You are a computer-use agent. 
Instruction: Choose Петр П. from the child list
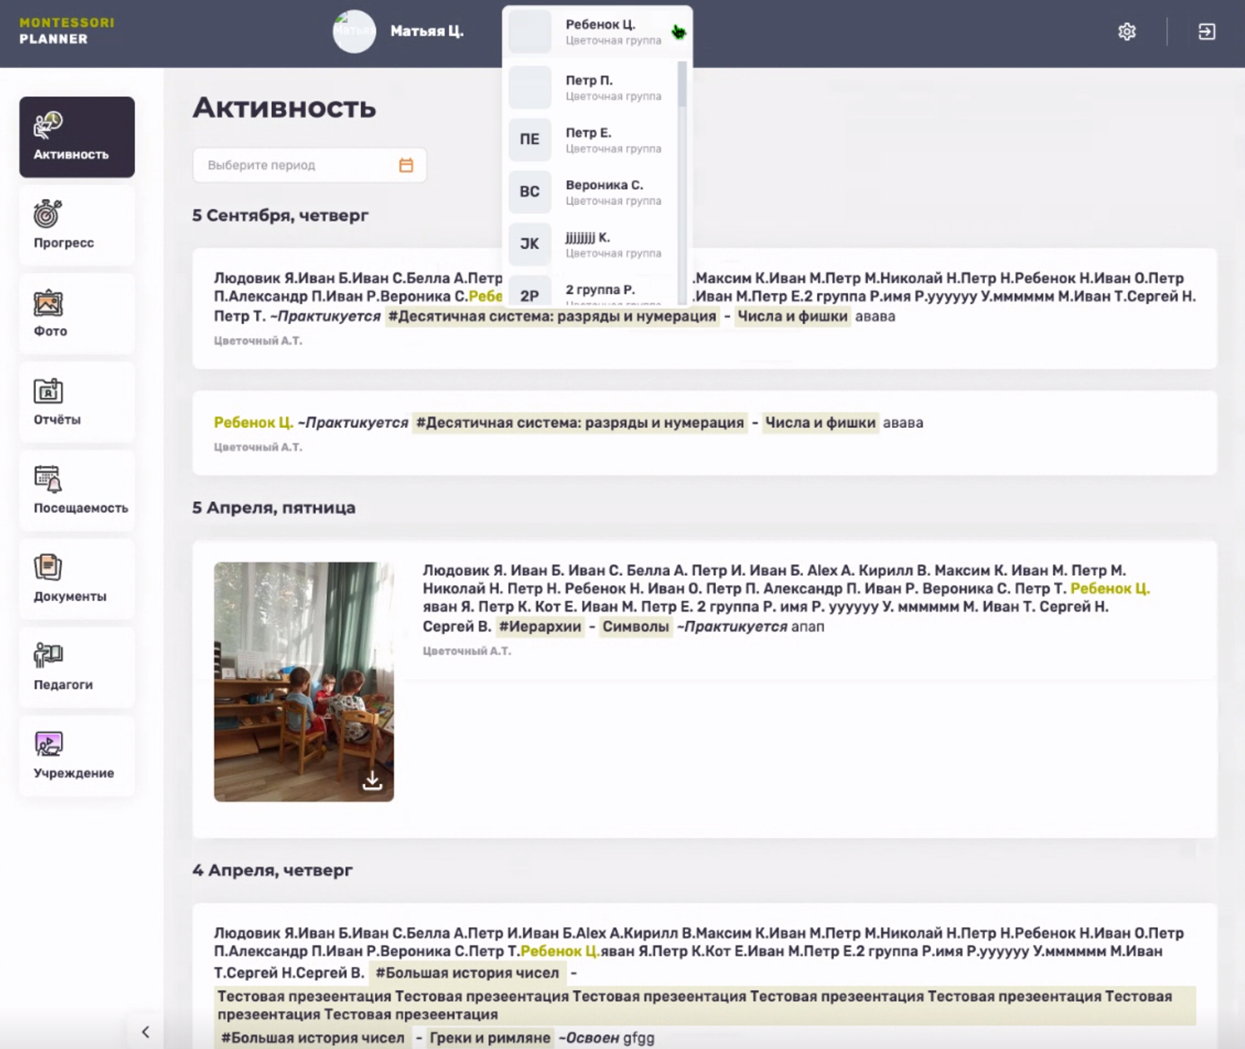(592, 87)
